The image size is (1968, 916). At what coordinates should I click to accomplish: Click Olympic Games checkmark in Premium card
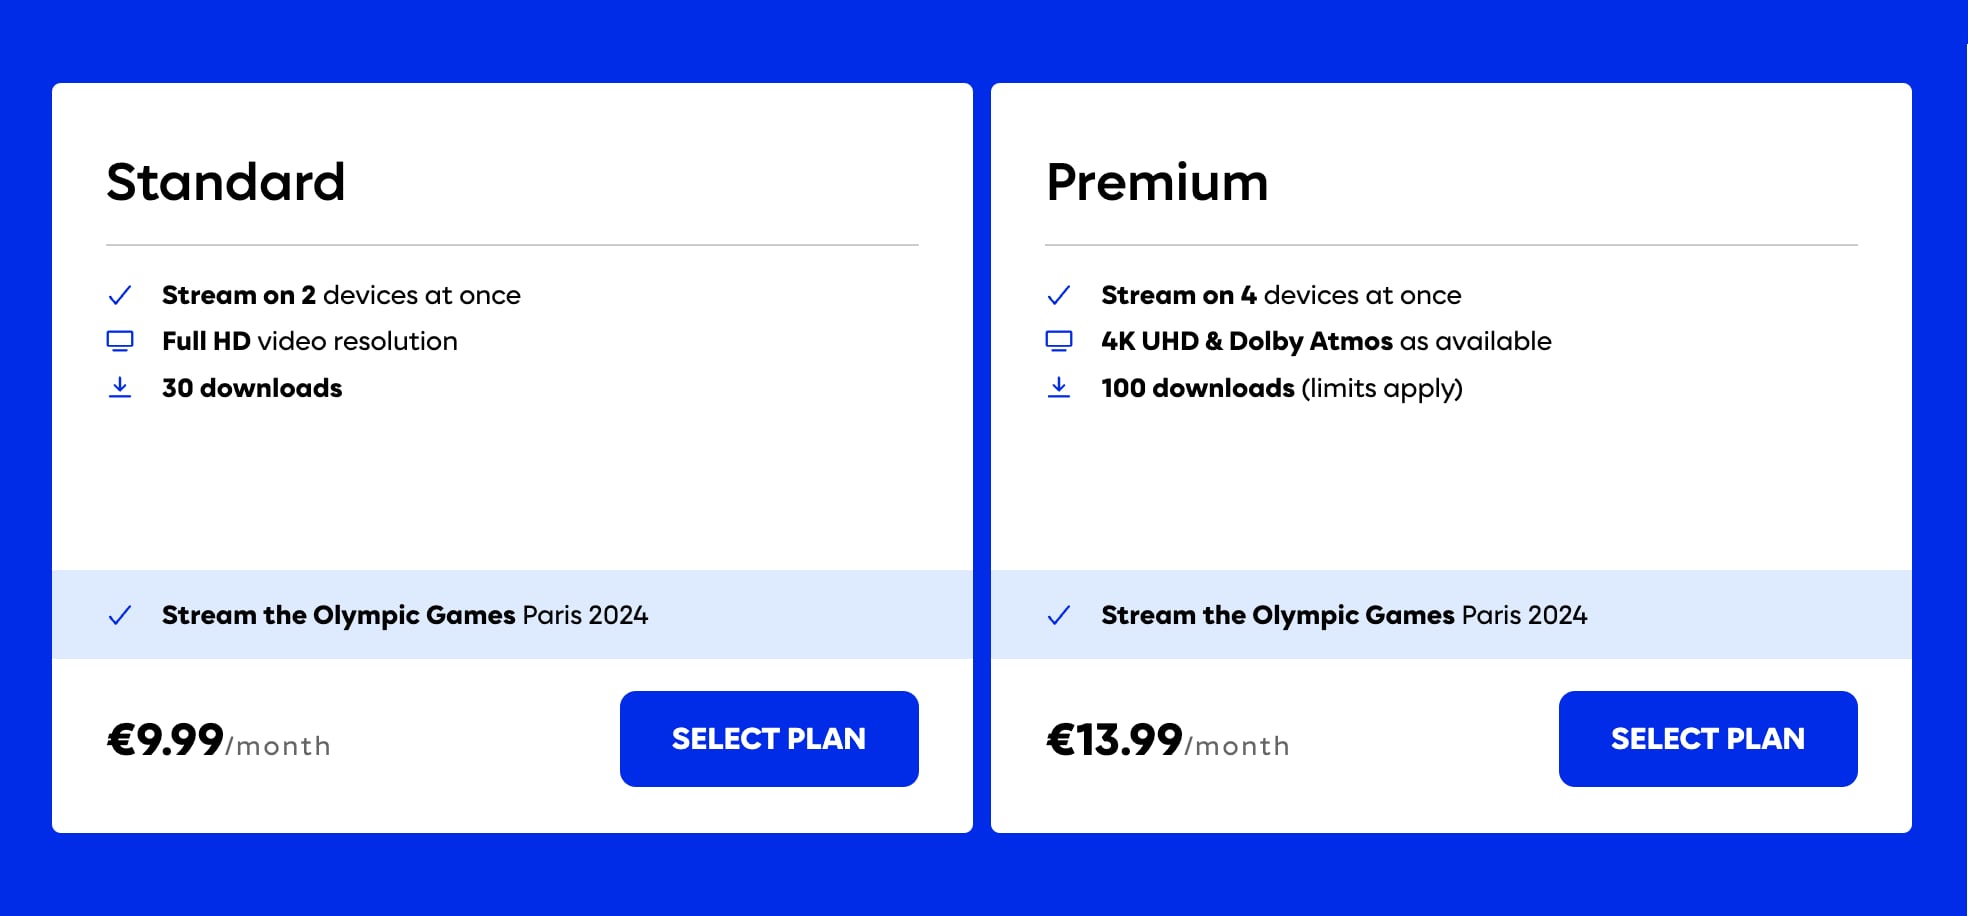[x=1059, y=615]
